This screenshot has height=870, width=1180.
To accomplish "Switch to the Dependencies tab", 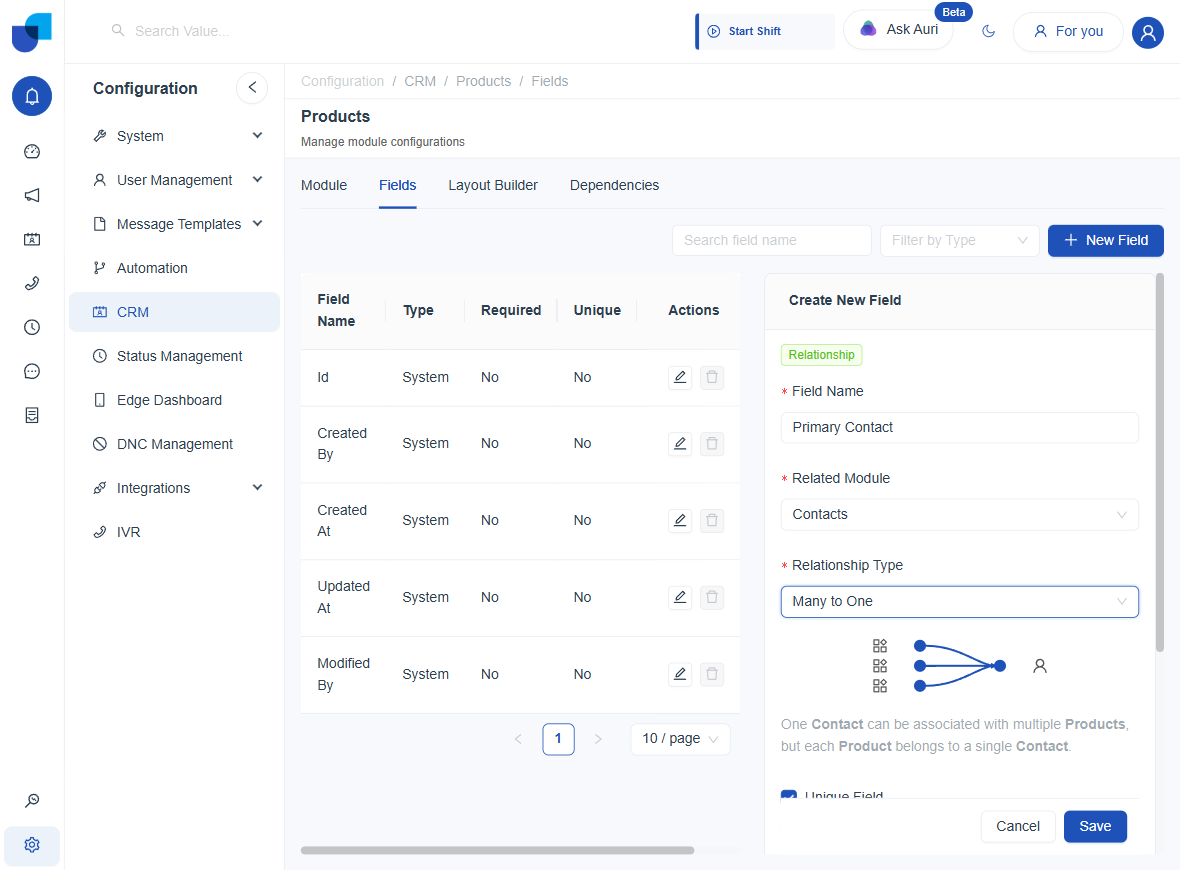I will [x=614, y=185].
